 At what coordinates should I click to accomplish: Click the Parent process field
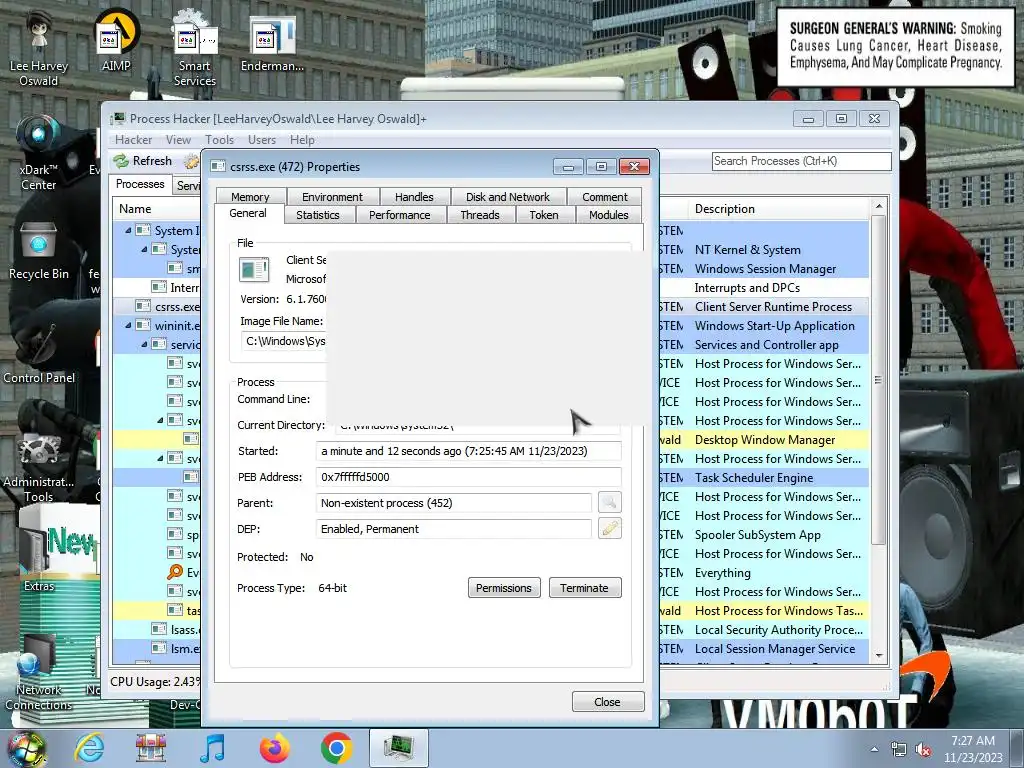[454, 502]
